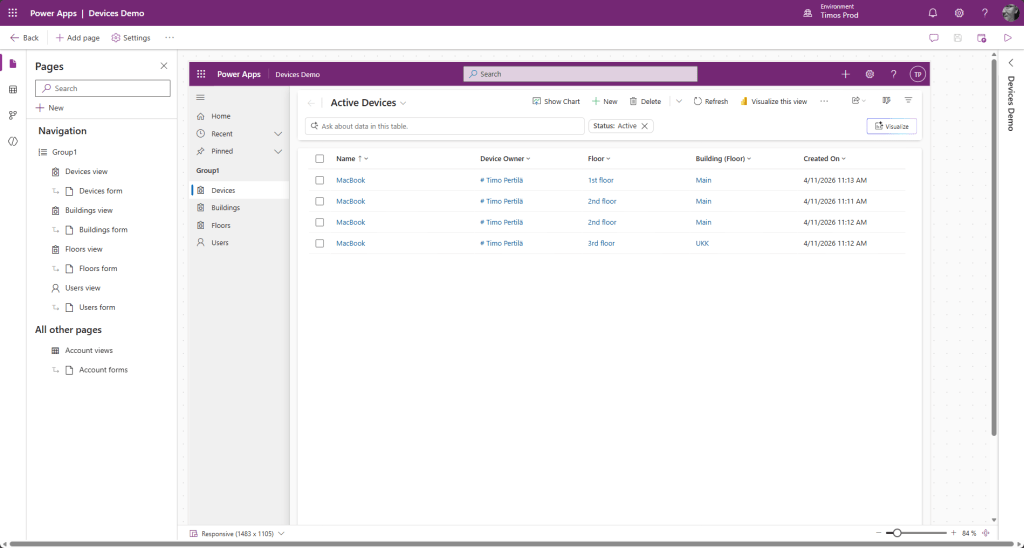Click the Comments icon in command bar

(933, 38)
